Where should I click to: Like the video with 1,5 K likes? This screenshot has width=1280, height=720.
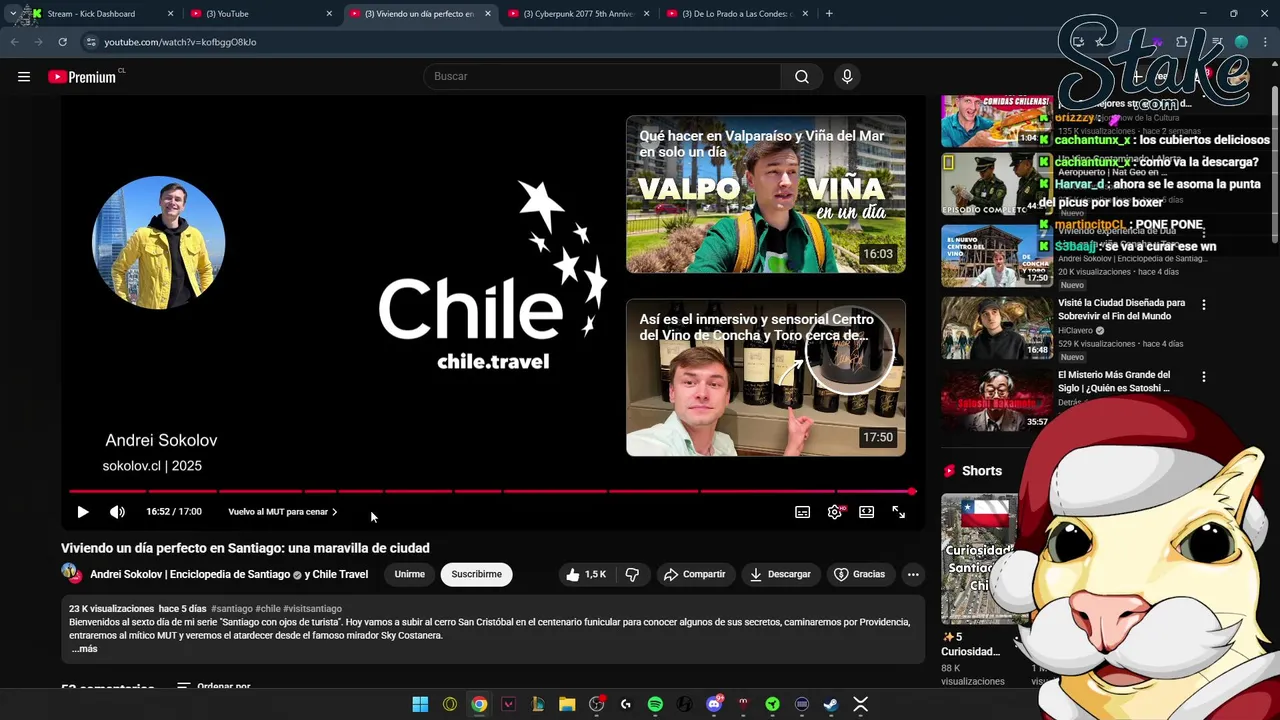pos(586,574)
